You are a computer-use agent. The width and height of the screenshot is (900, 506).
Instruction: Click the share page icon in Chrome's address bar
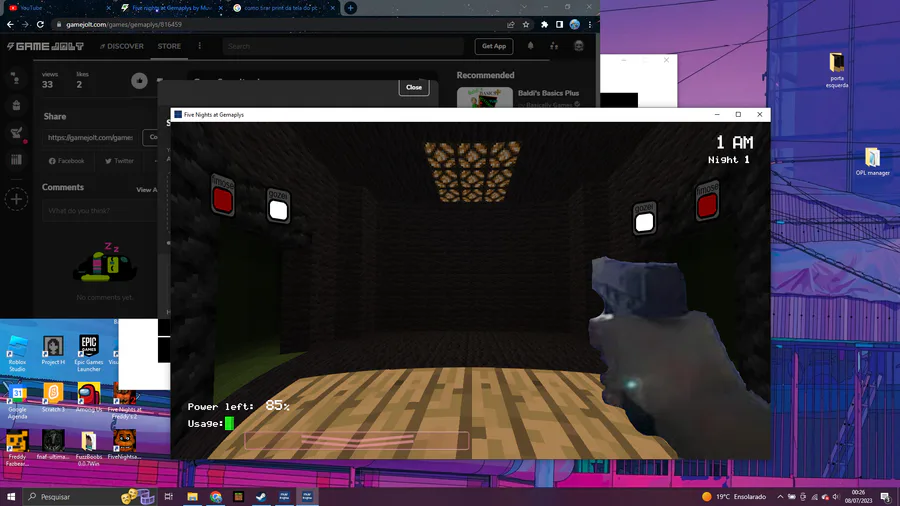click(510, 25)
